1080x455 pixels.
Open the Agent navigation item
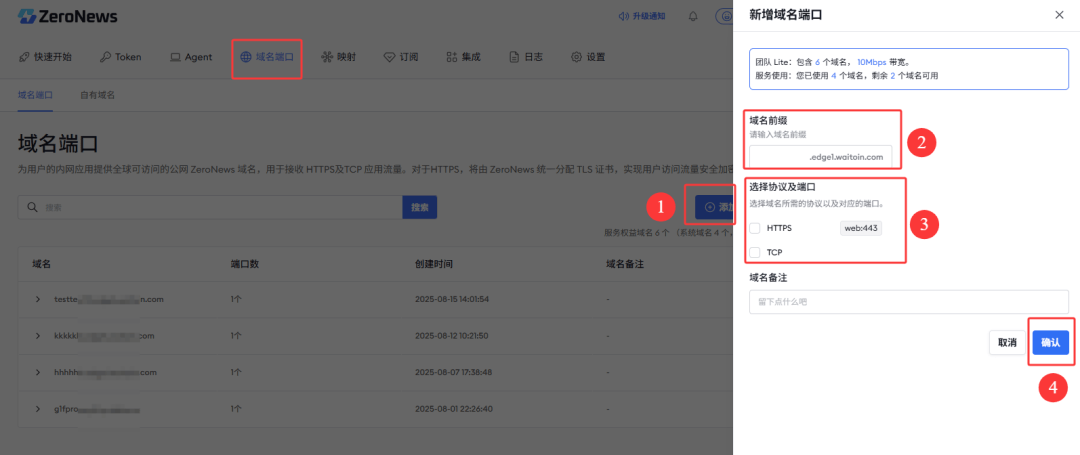[191, 57]
